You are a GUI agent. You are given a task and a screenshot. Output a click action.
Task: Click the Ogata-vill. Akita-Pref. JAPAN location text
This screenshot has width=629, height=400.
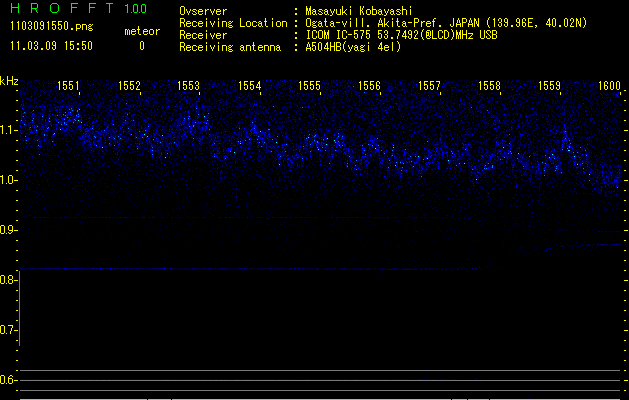coord(446,23)
